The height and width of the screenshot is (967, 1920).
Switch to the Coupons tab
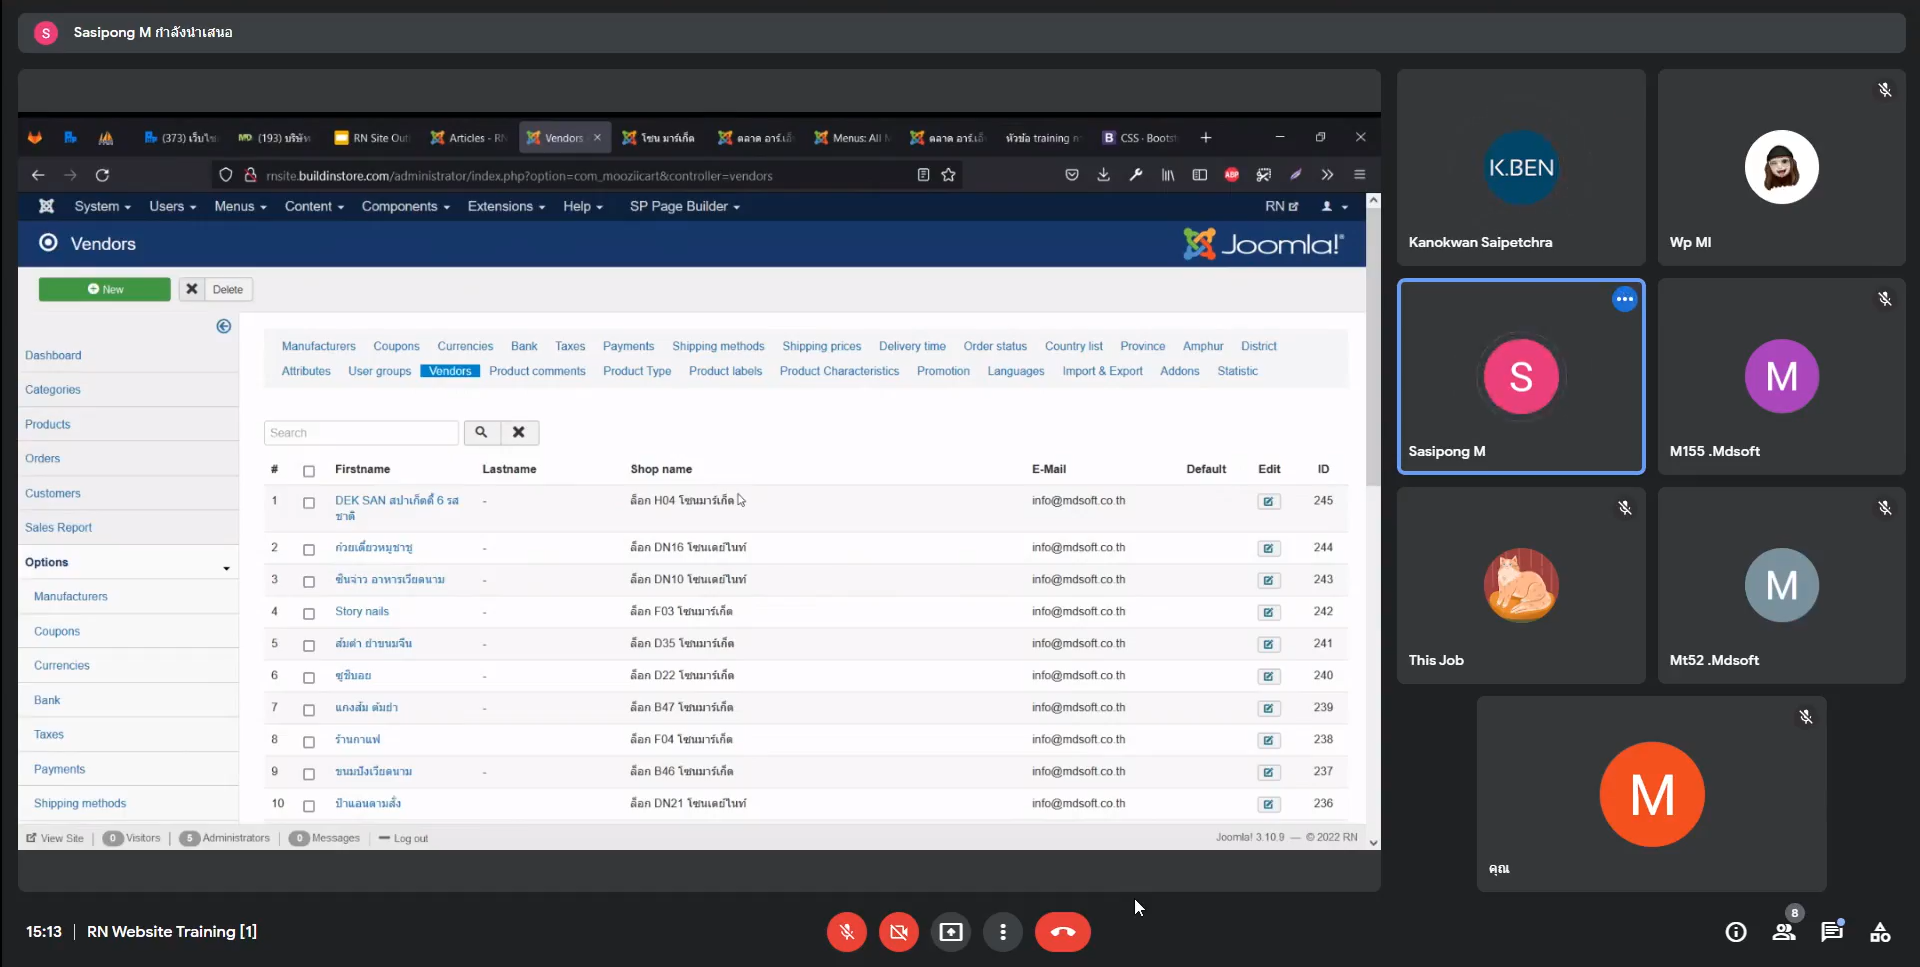tap(396, 346)
